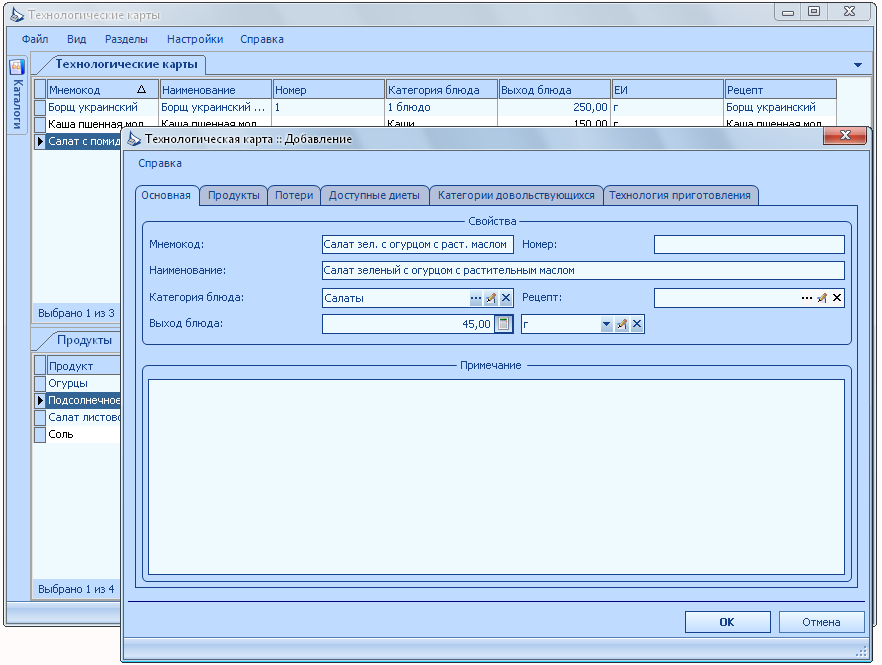Click app icon in dialog title bar
882x665 pixels.
134,138
